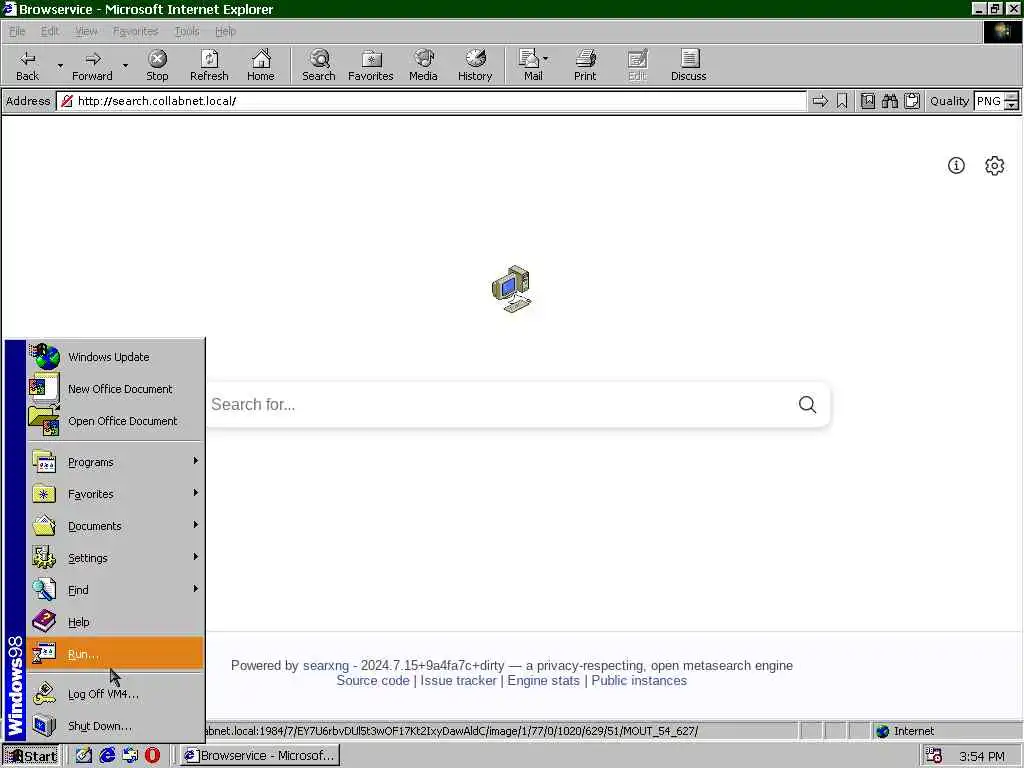Viewport: 1024px width, 768px height.
Task: Expand Documents submenu in Start menu
Action: pyautogui.click(x=115, y=526)
